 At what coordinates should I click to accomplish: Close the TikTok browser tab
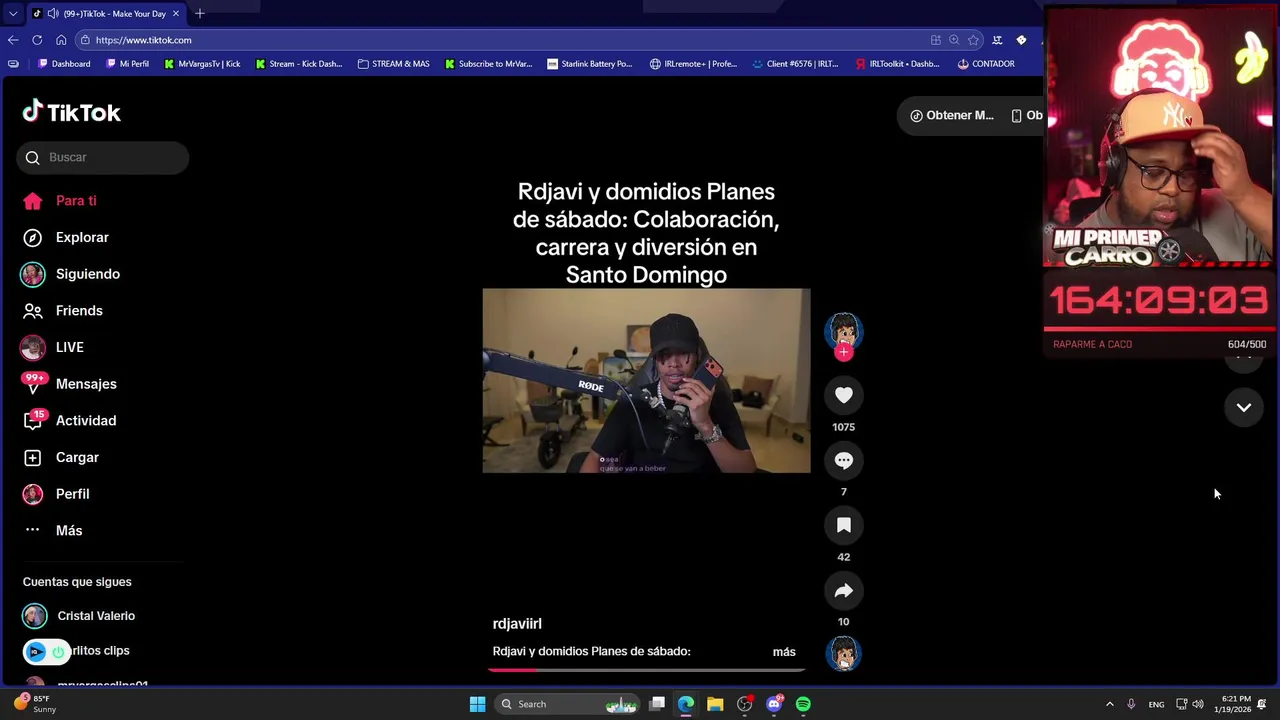[176, 14]
